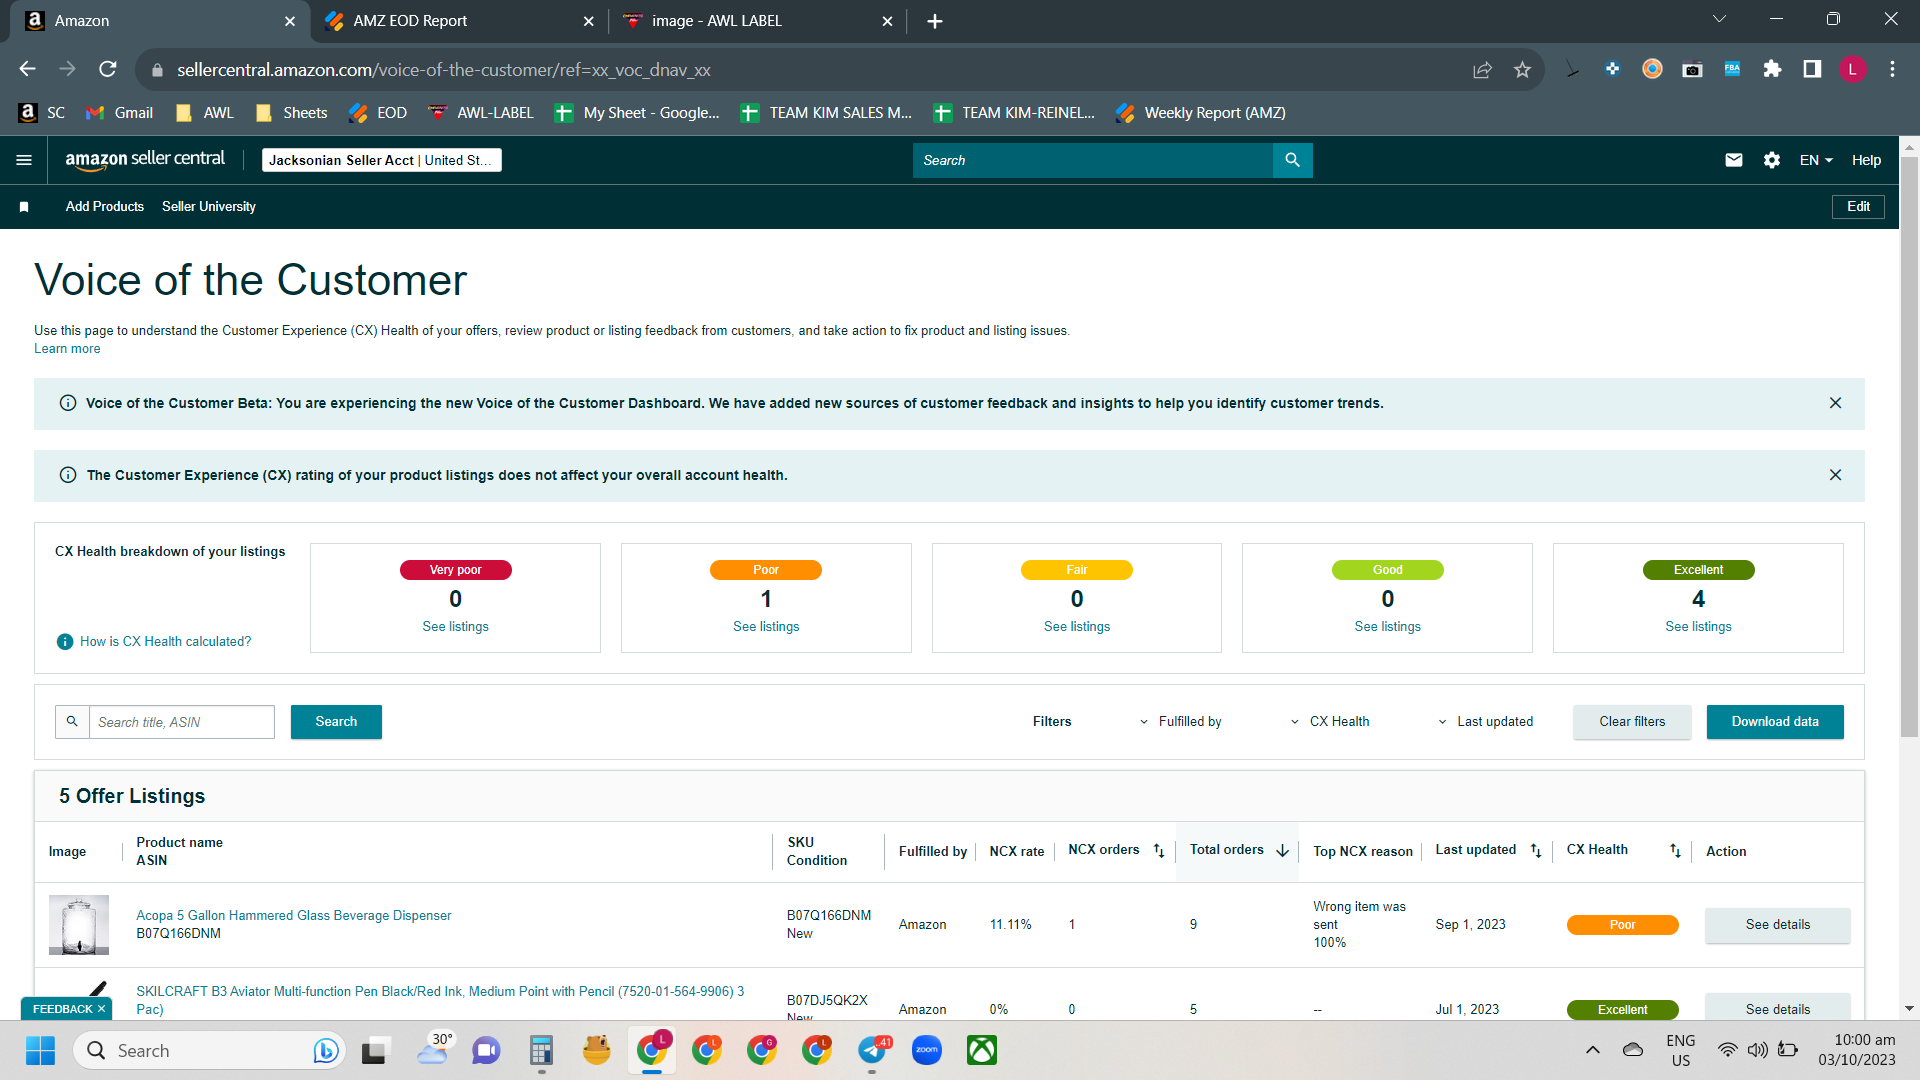Sort by Total orders down arrow
Screen dimensions: 1920x1080
click(x=1282, y=851)
